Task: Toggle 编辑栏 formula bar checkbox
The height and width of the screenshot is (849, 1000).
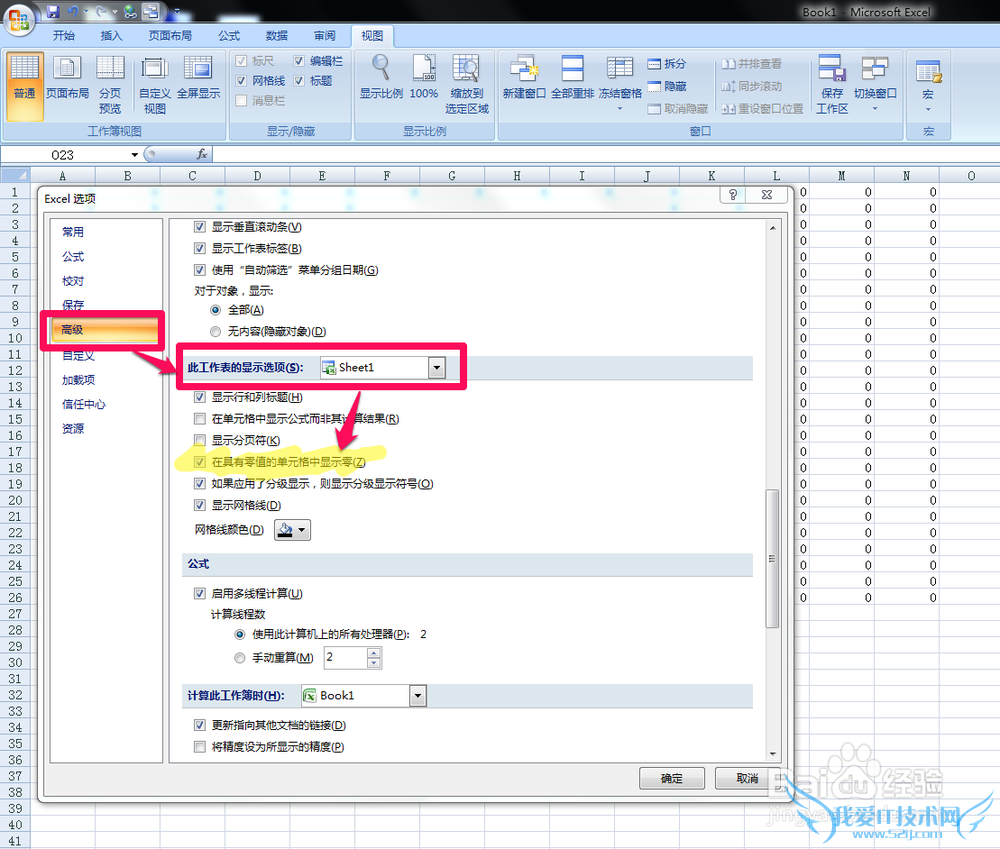Action: tap(298, 61)
